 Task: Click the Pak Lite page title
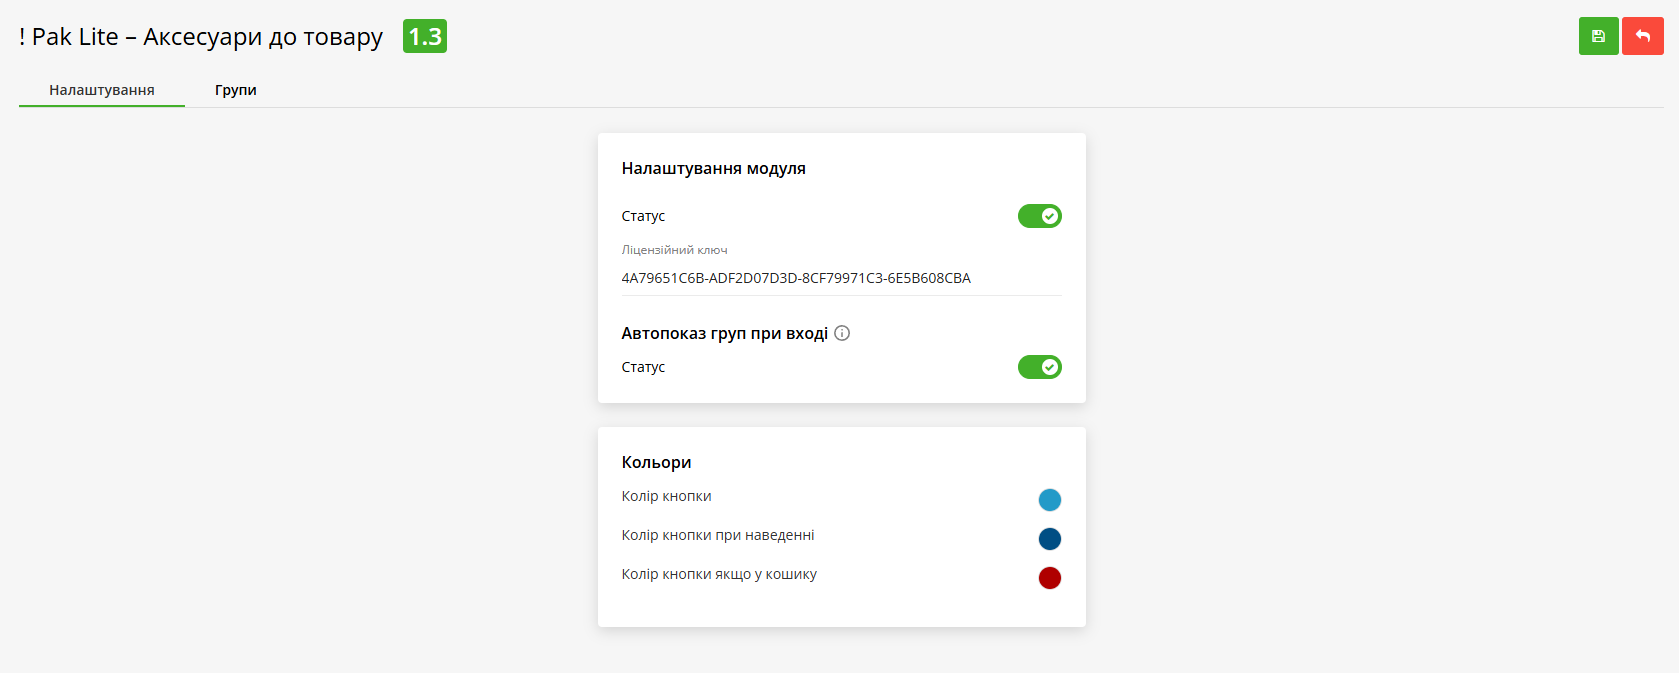click(x=200, y=37)
